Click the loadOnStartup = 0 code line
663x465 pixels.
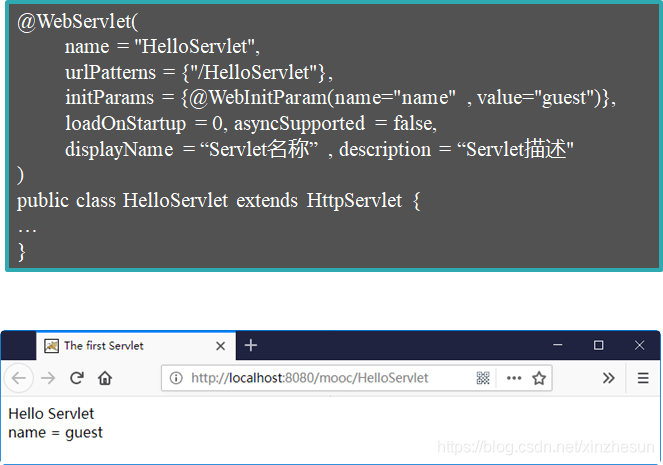click(251, 123)
